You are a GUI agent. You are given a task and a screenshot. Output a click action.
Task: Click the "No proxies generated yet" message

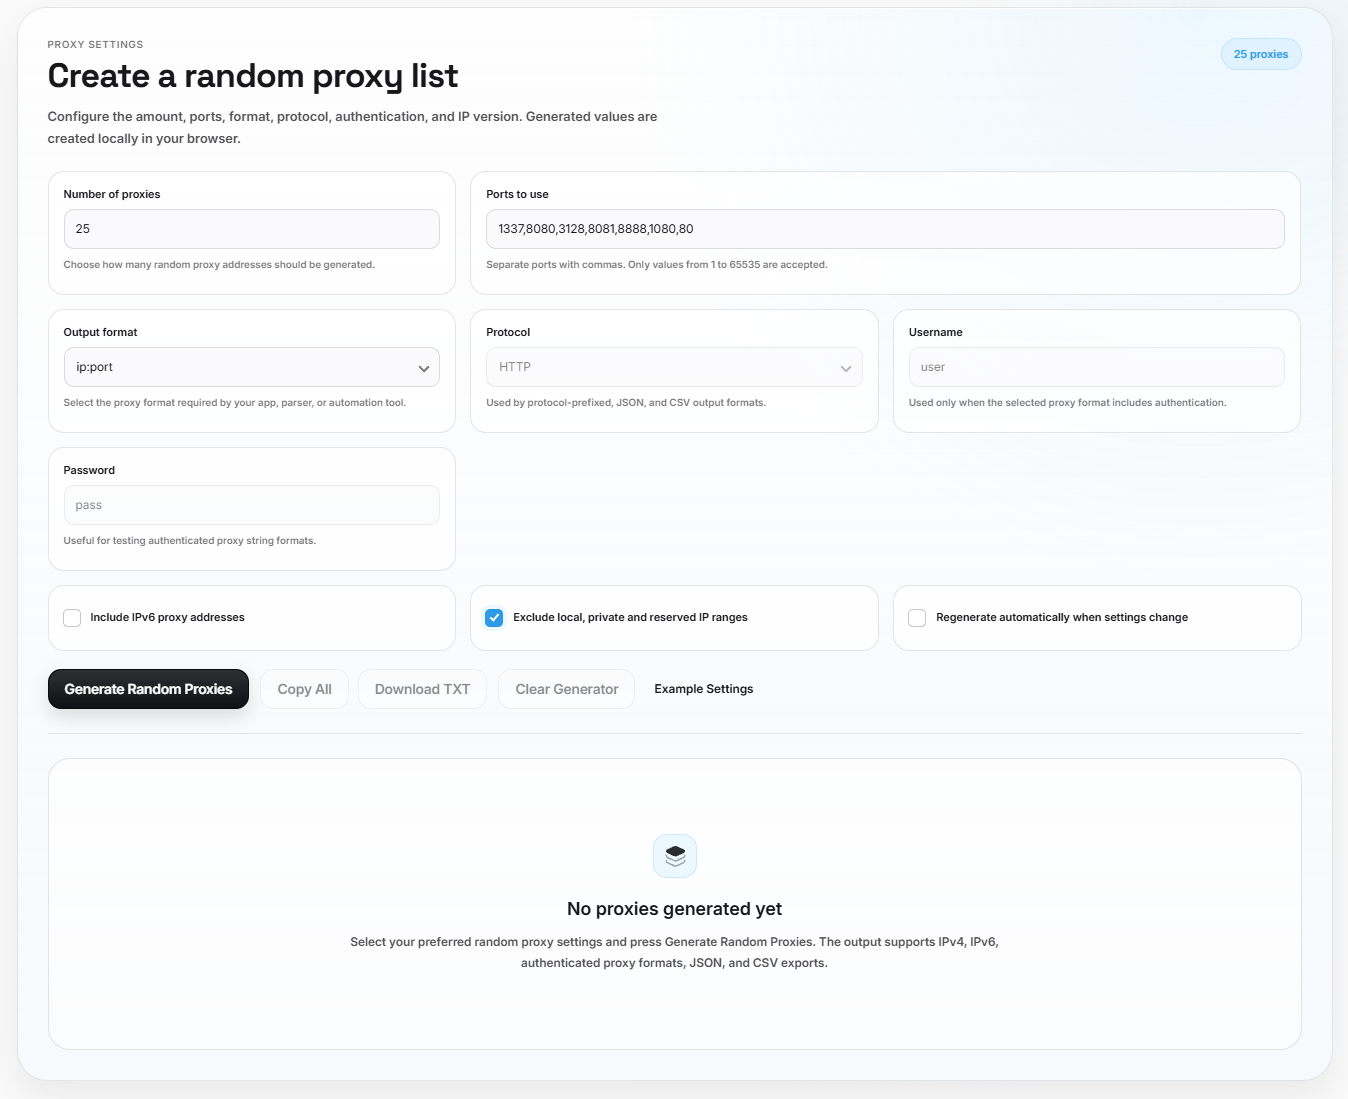click(x=675, y=909)
